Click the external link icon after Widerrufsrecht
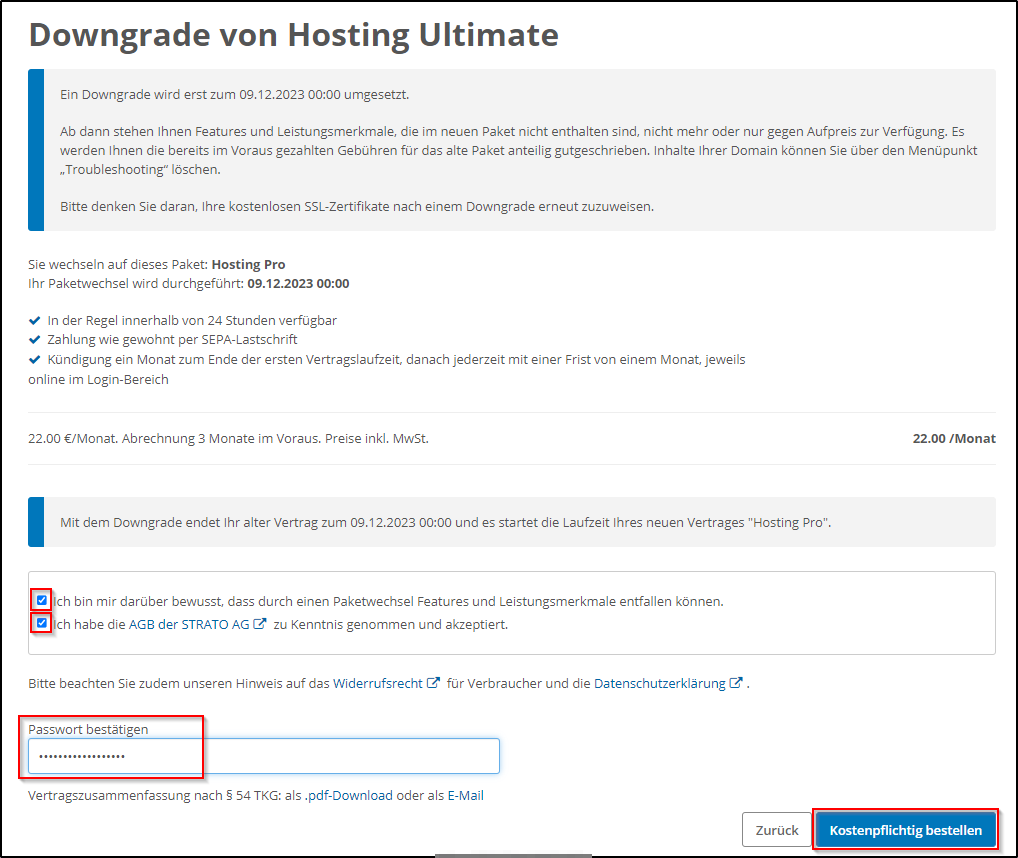The width and height of the screenshot is (1018, 858). (x=433, y=684)
